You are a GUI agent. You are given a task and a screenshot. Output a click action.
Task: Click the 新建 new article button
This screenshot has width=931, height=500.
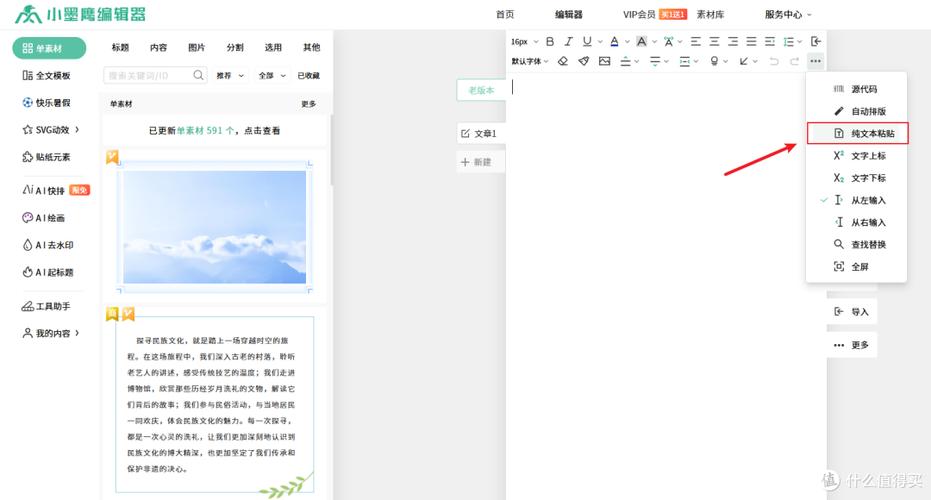481,162
